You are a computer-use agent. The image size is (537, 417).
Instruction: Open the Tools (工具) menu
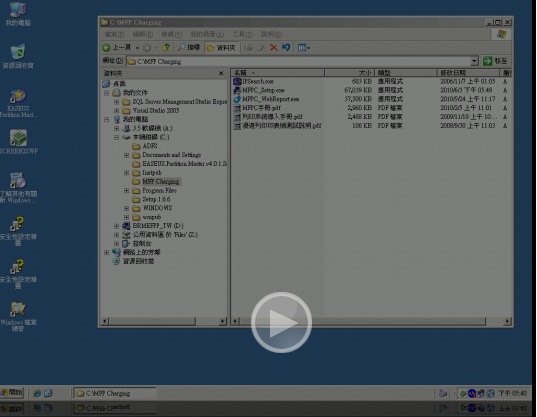click(242, 34)
